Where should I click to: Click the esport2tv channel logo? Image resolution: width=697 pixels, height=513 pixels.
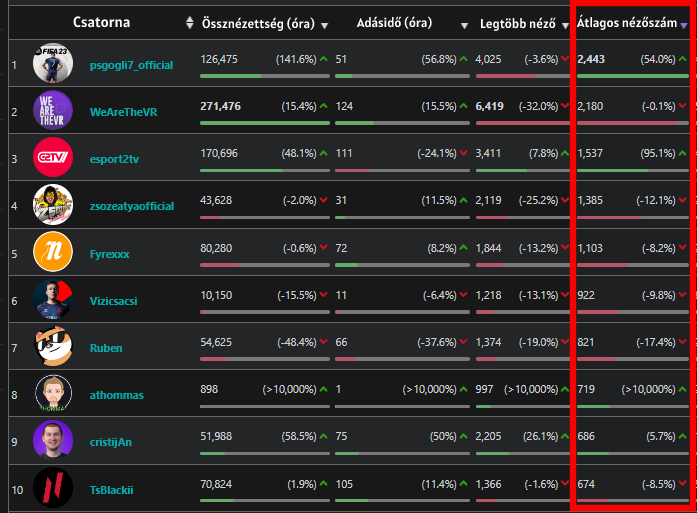53,158
